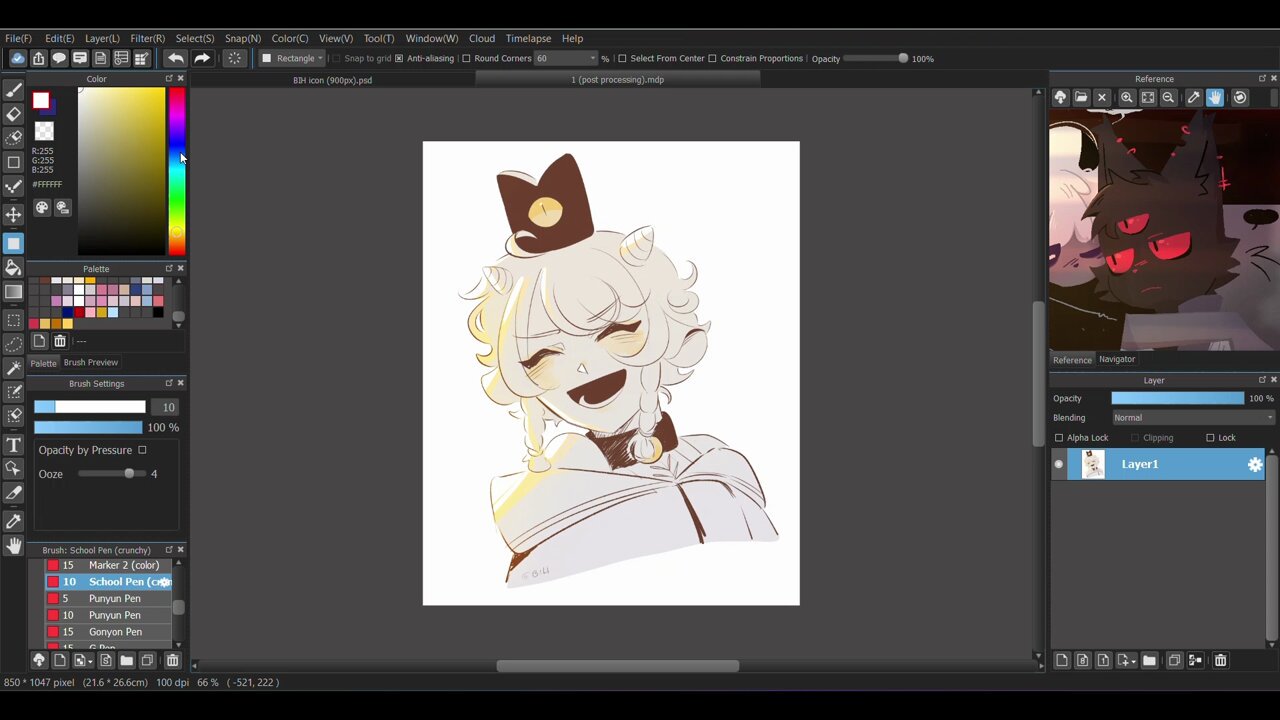Click the speech bubble icon in top toolbar

click(x=59, y=58)
